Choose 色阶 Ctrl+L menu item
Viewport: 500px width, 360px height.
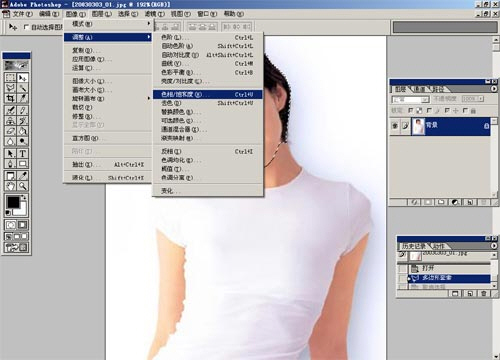[208, 37]
